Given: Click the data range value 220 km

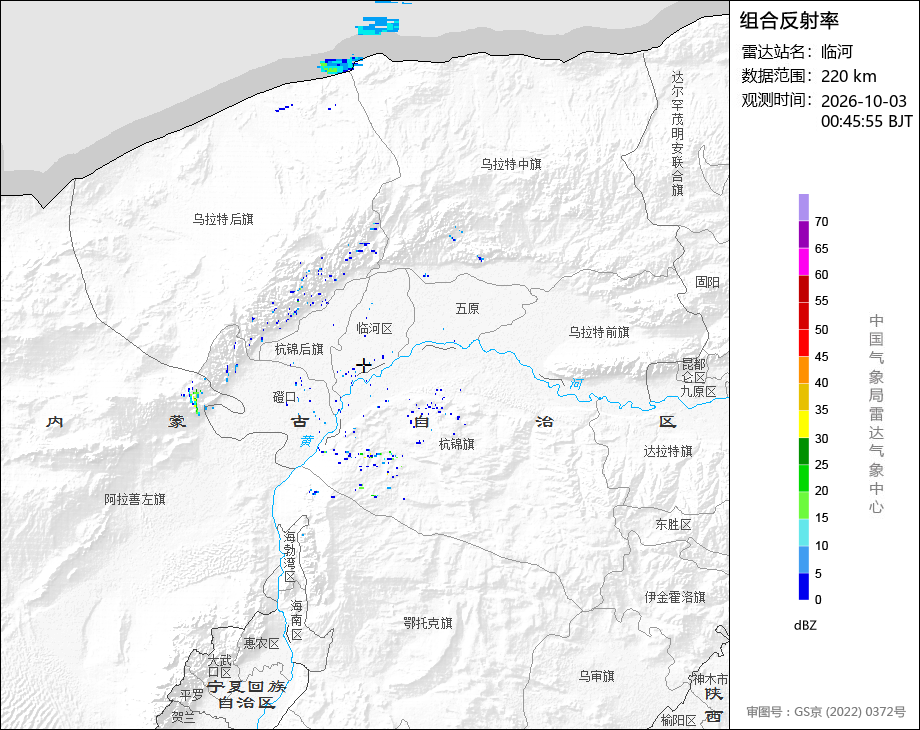Looking at the screenshot, I should click(x=848, y=76).
